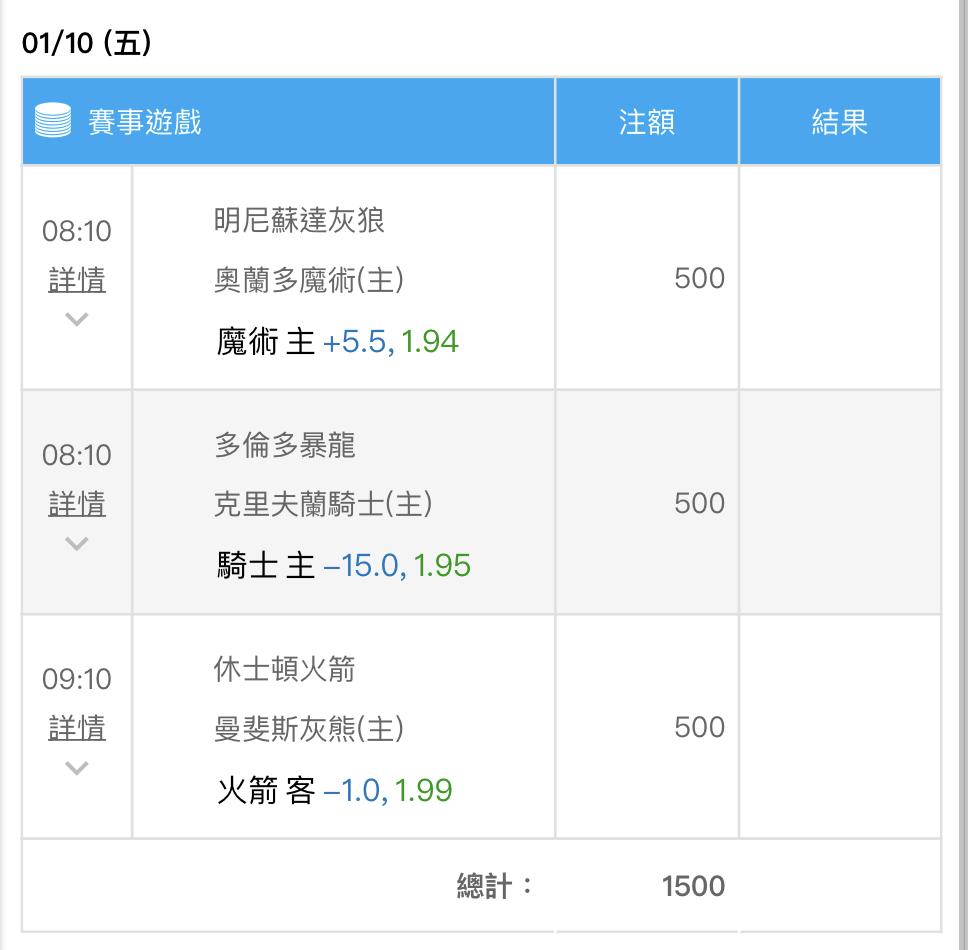Screen dimensions: 977x950
Task: Expand chevron under Raptors Cavaliers game
Action: pyautogui.click(x=77, y=544)
